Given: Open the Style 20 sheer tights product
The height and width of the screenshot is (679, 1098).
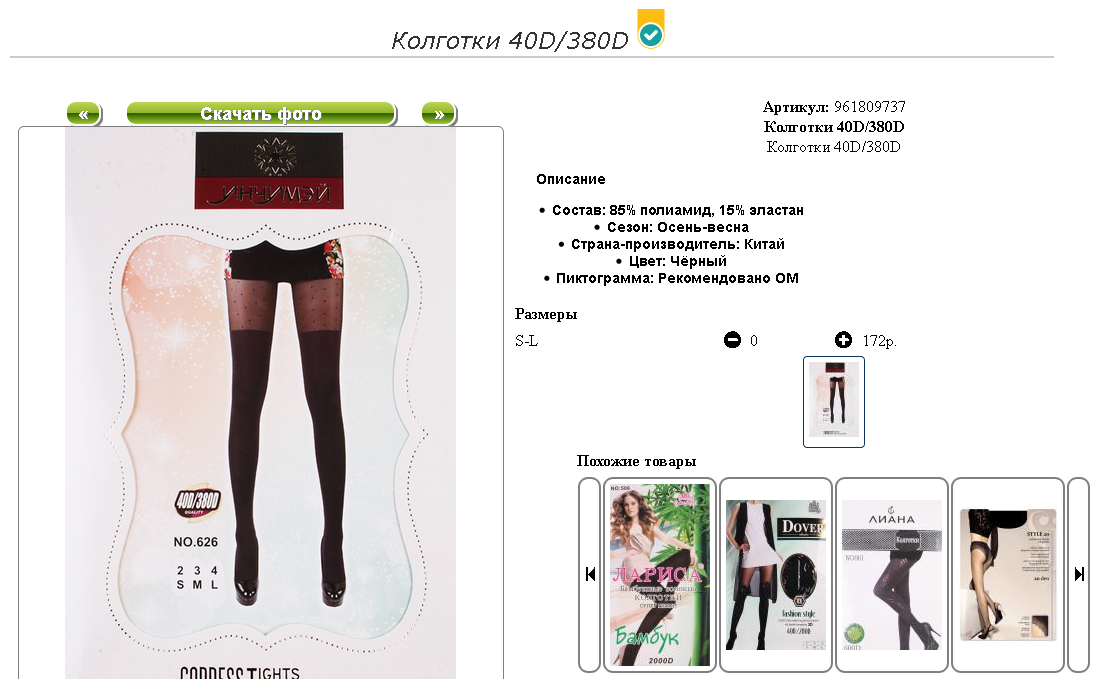Looking at the screenshot, I should pyautogui.click(x=1008, y=575).
